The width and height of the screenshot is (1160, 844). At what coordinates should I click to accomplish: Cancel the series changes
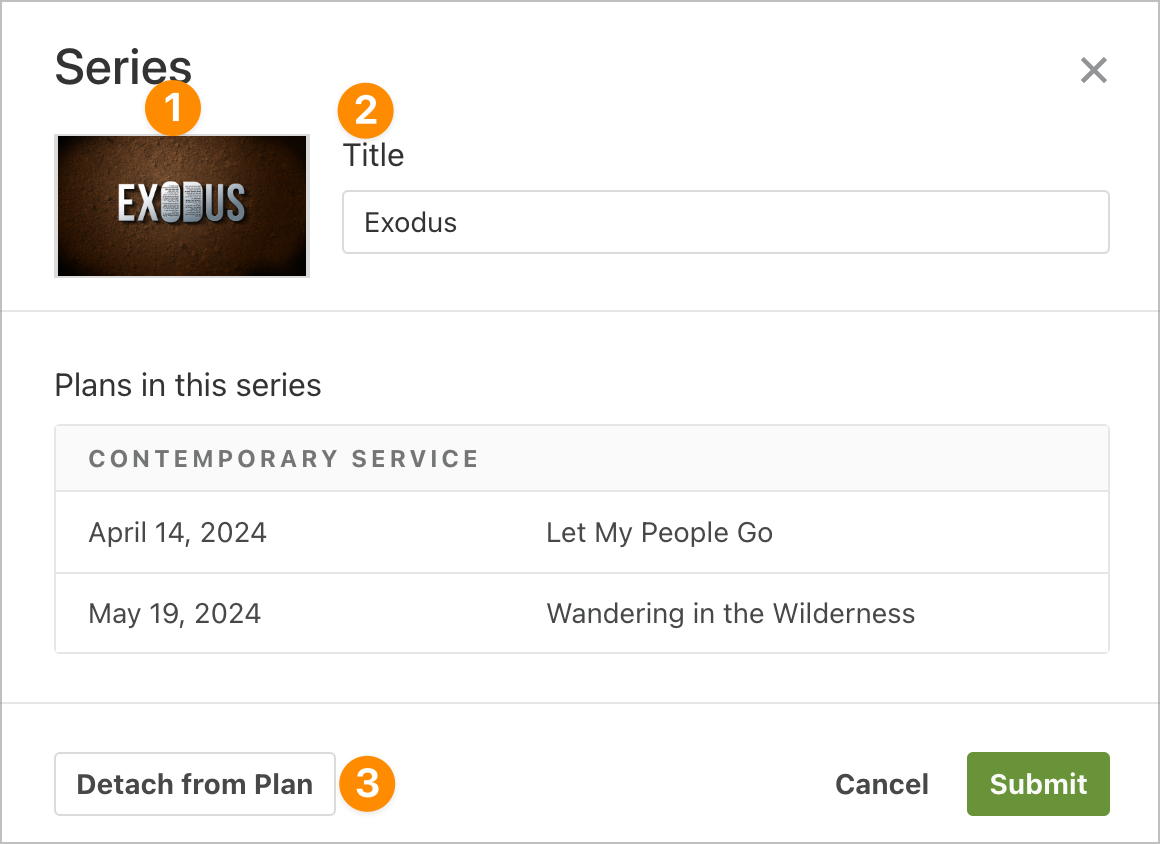(882, 784)
